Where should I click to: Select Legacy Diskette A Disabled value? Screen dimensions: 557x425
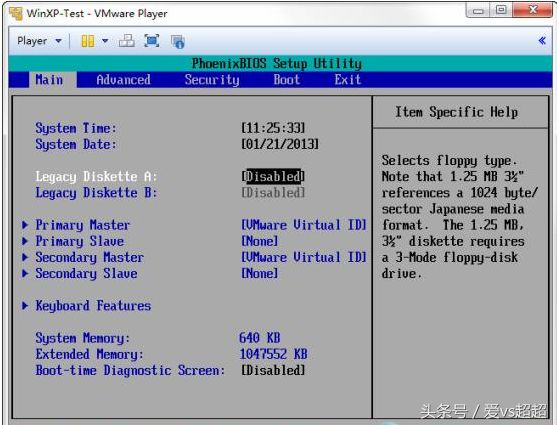pyautogui.click(x=273, y=176)
